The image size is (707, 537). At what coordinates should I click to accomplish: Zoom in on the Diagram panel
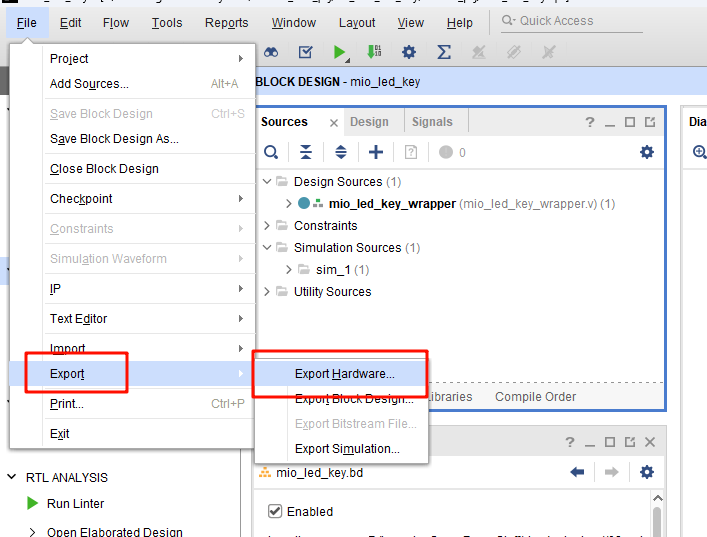(699, 152)
